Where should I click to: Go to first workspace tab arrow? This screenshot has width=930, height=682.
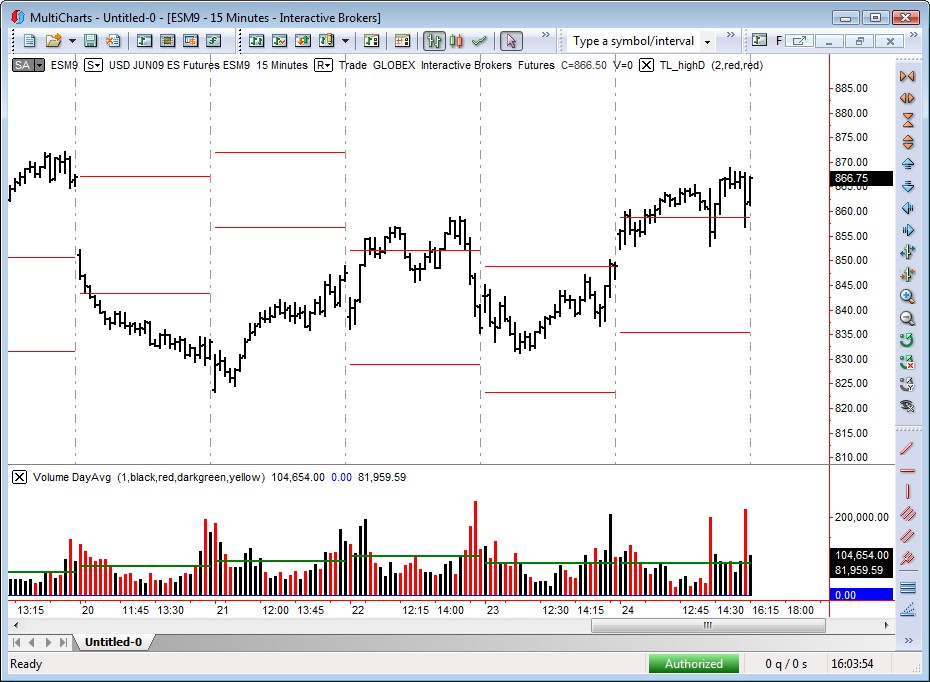coord(17,642)
